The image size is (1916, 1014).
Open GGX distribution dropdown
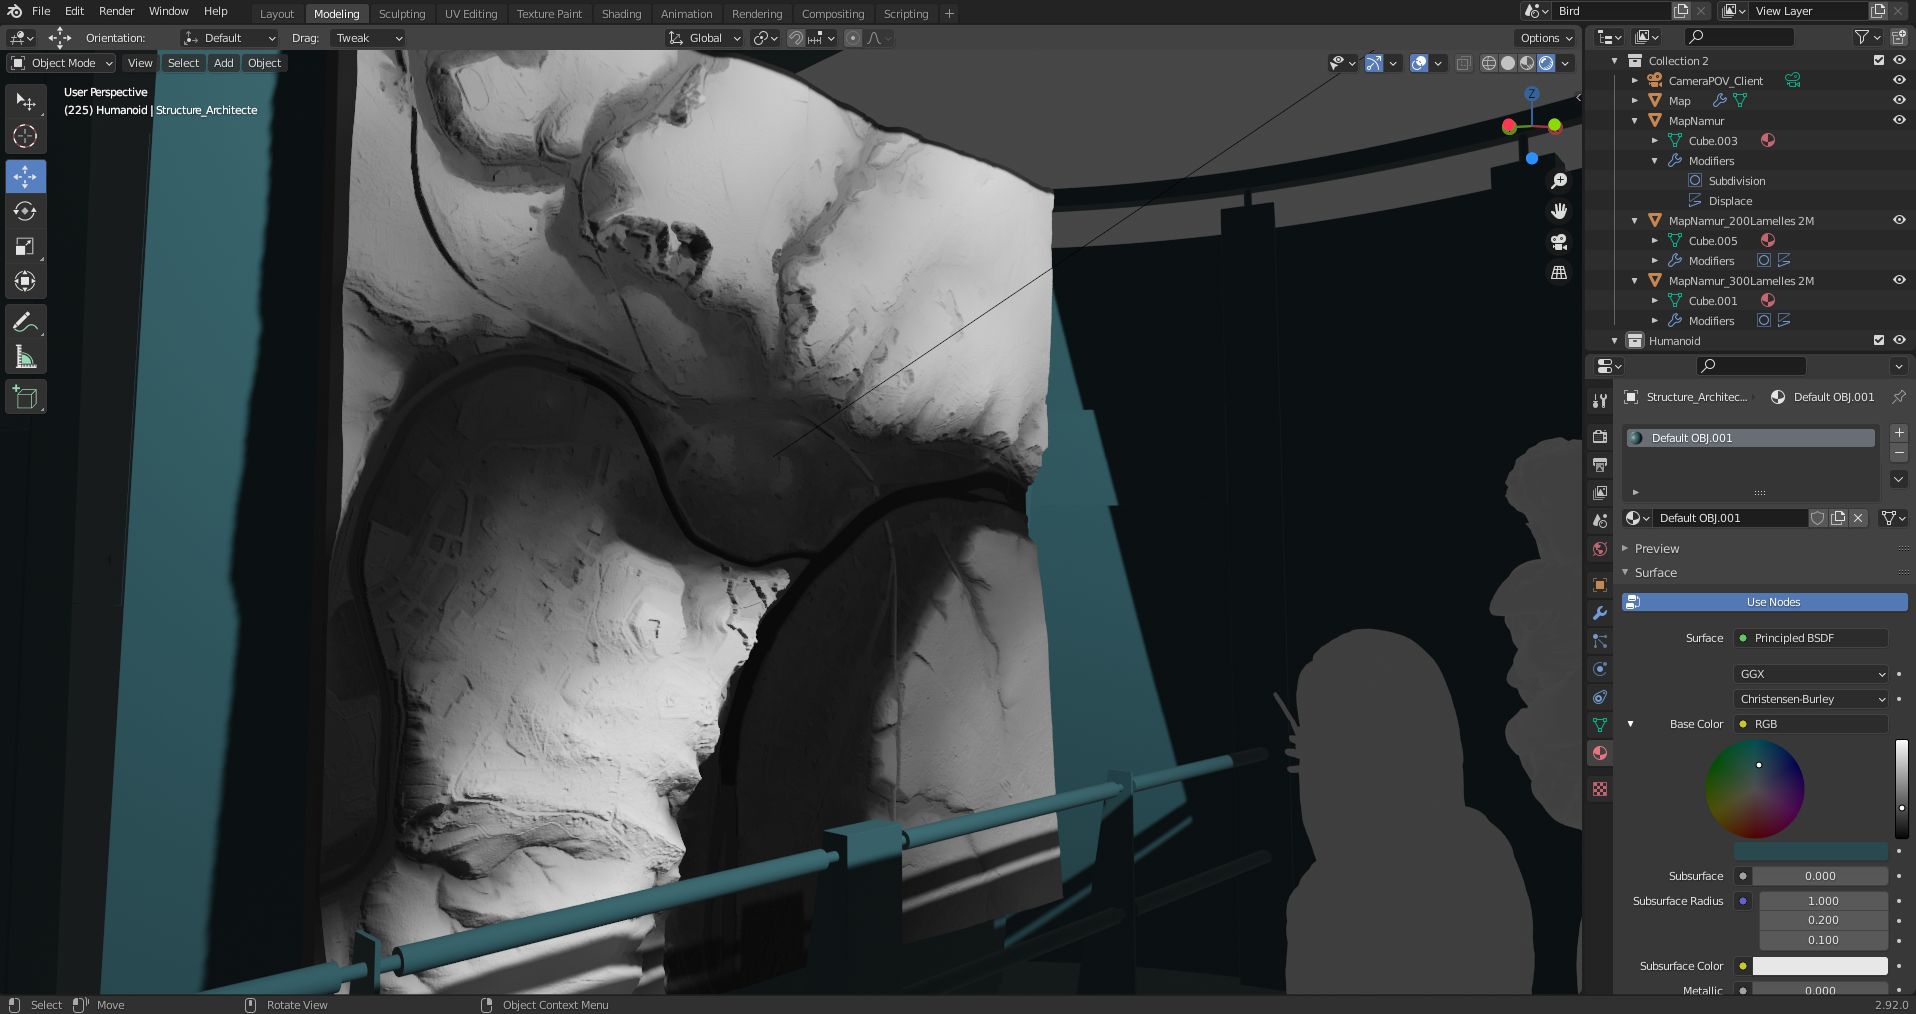click(1811, 674)
